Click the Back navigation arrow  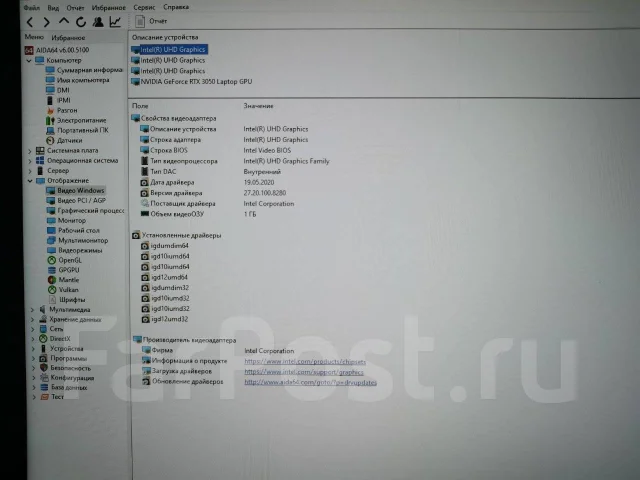pyautogui.click(x=30, y=22)
